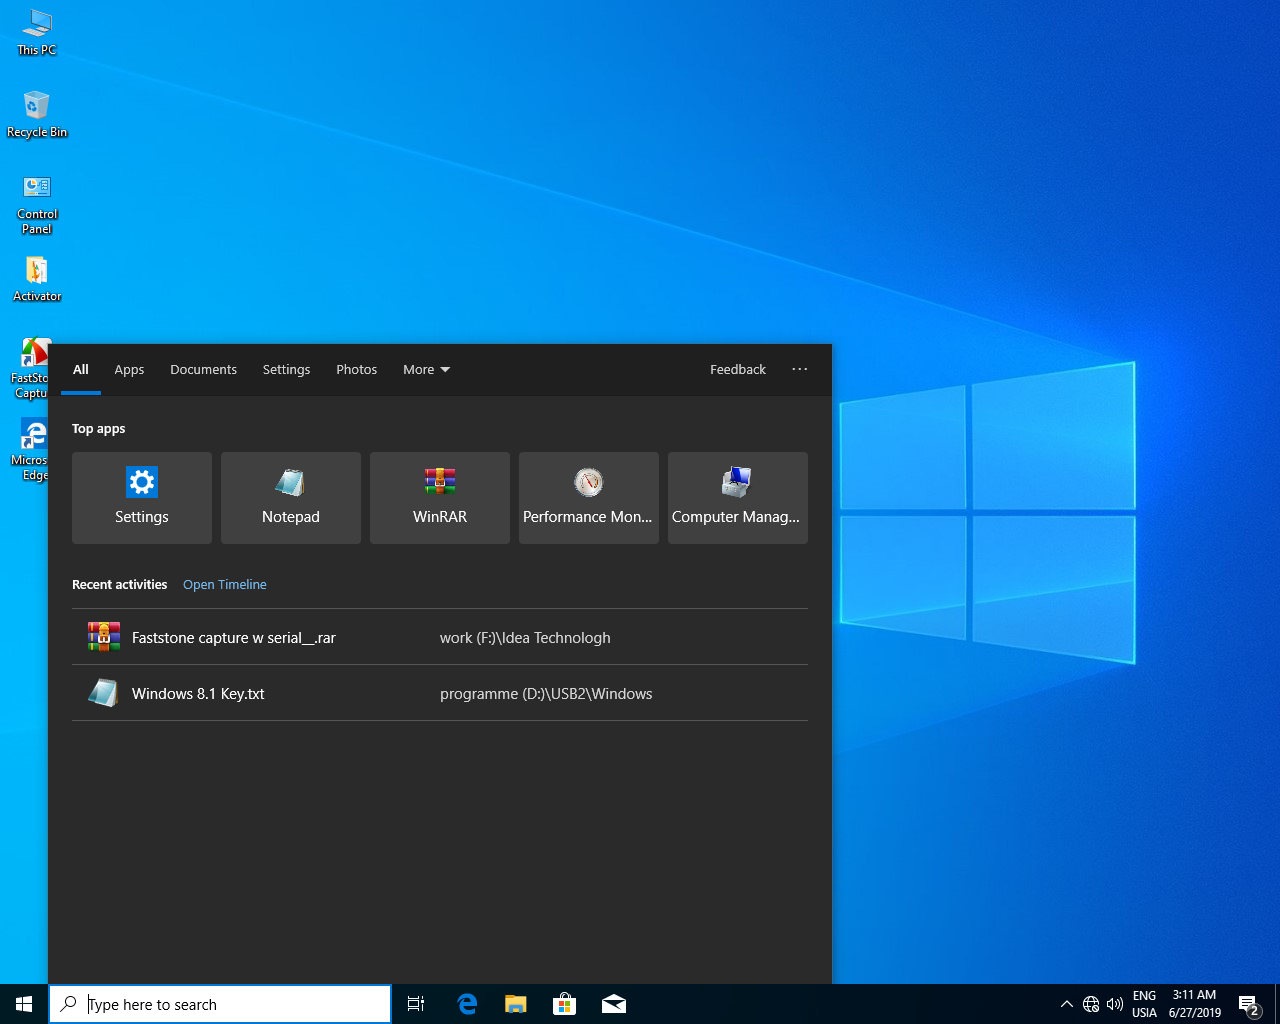Screen dimensions: 1280x1024
Task: Expand the More filter dropdown
Action: (x=426, y=370)
